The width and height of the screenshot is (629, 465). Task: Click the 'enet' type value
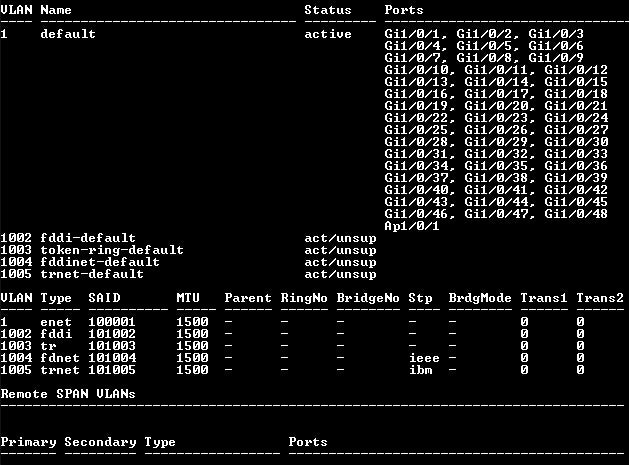56,322
